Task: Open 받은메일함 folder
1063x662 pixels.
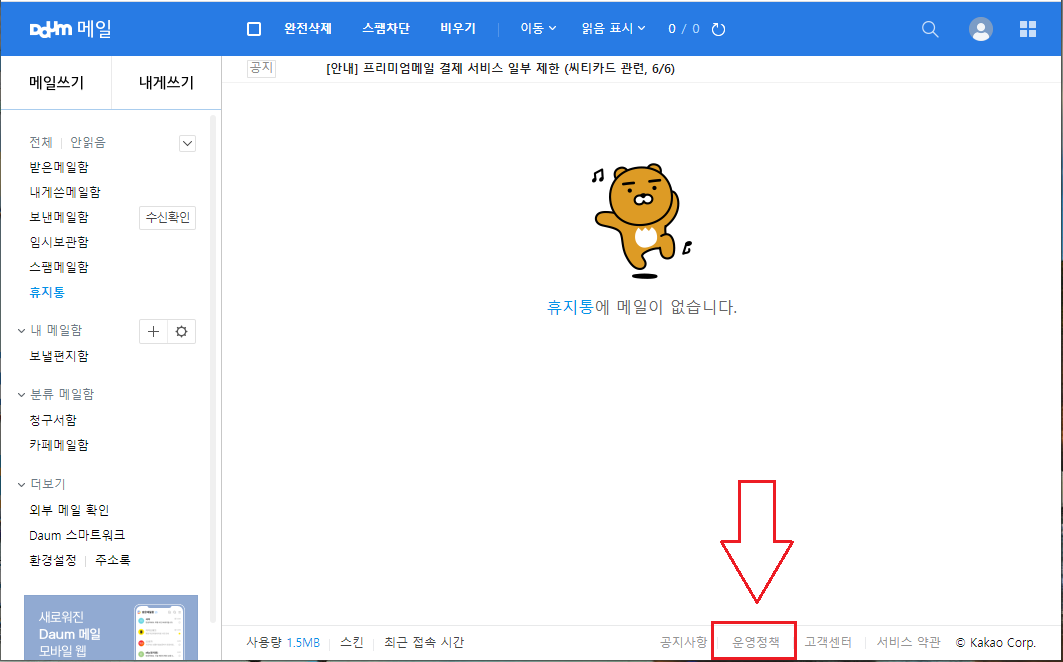Action: (x=59, y=167)
